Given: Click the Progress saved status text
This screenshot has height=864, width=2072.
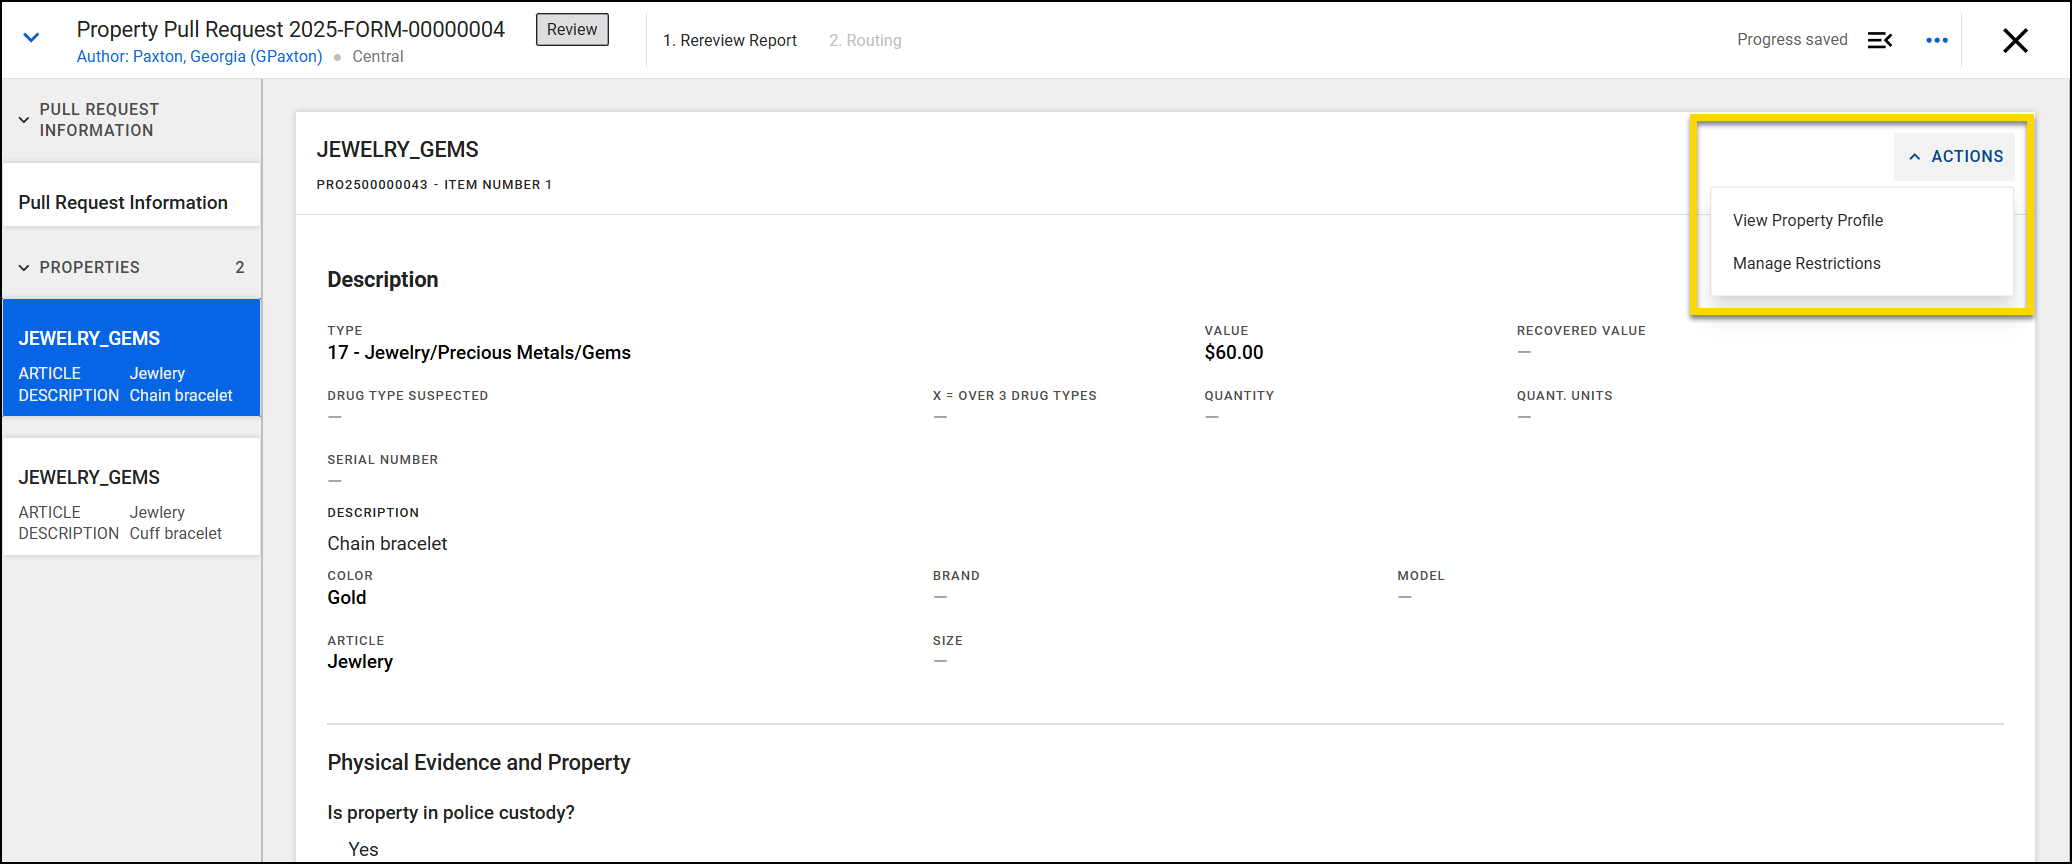Looking at the screenshot, I should pos(1791,40).
